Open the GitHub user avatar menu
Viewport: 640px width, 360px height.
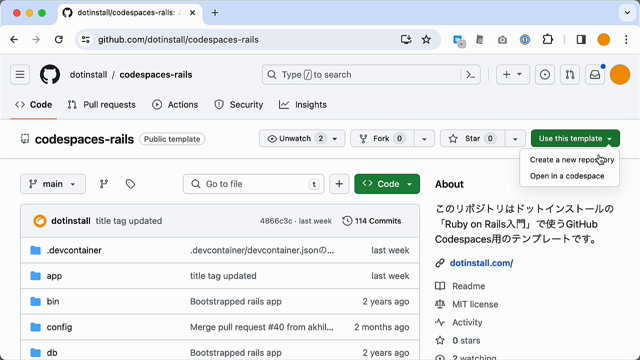pyautogui.click(x=620, y=75)
